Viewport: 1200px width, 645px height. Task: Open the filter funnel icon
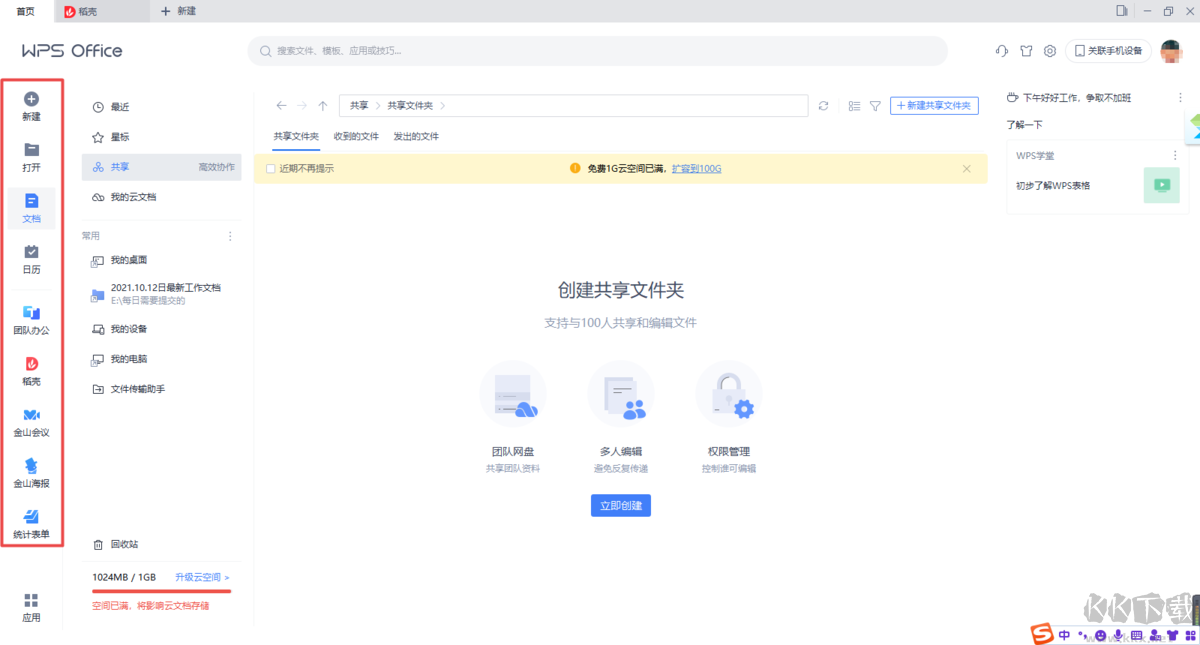(x=875, y=105)
